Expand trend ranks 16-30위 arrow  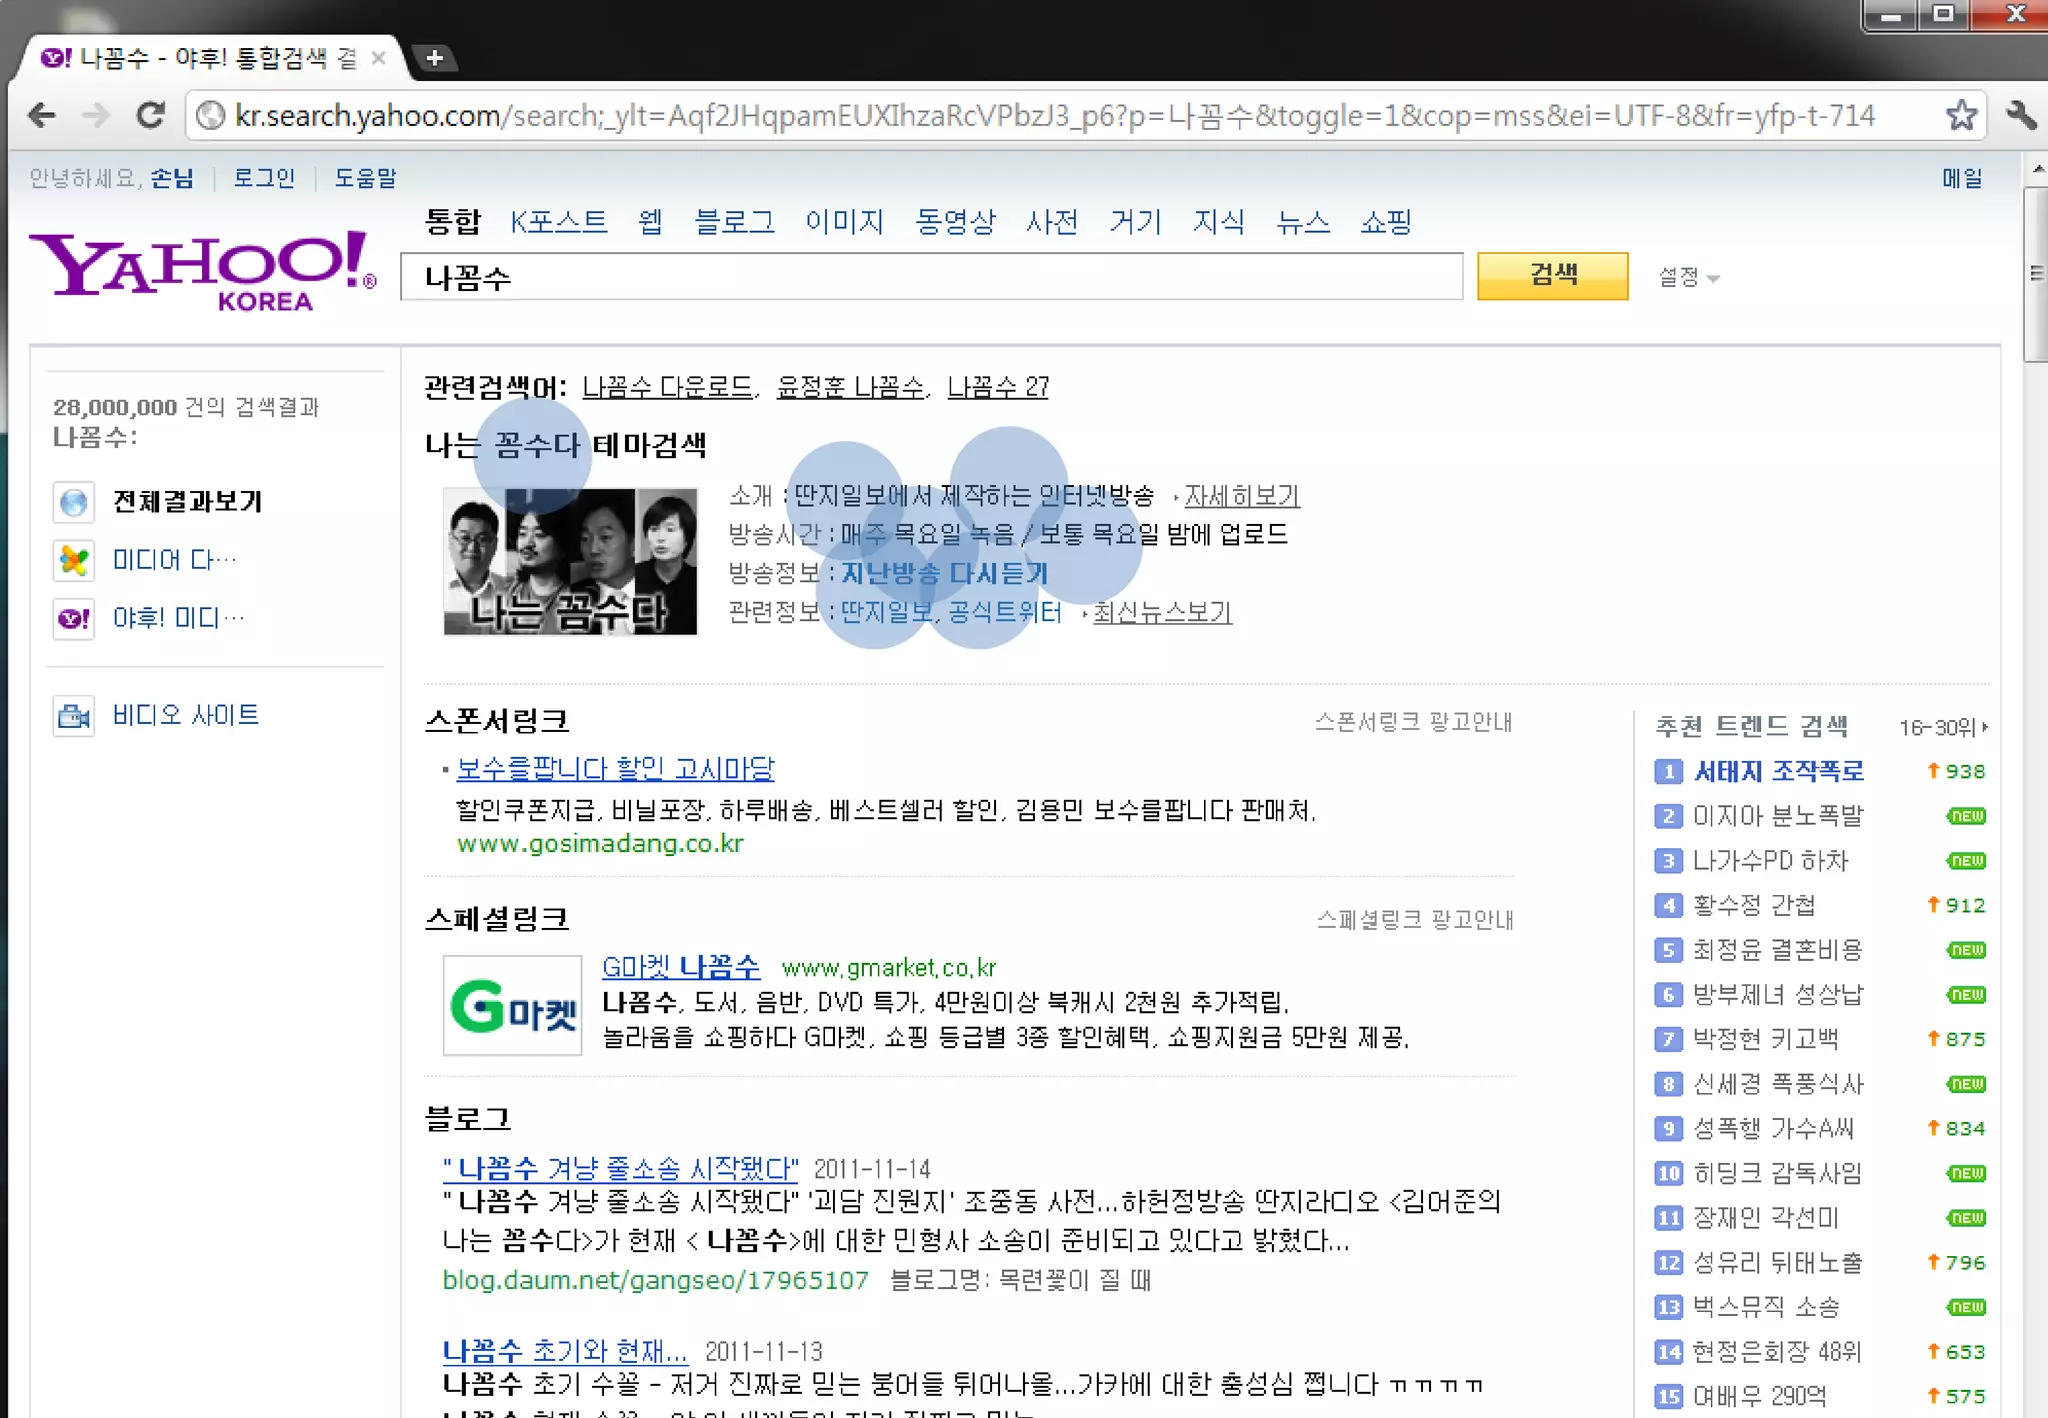pos(1984,727)
